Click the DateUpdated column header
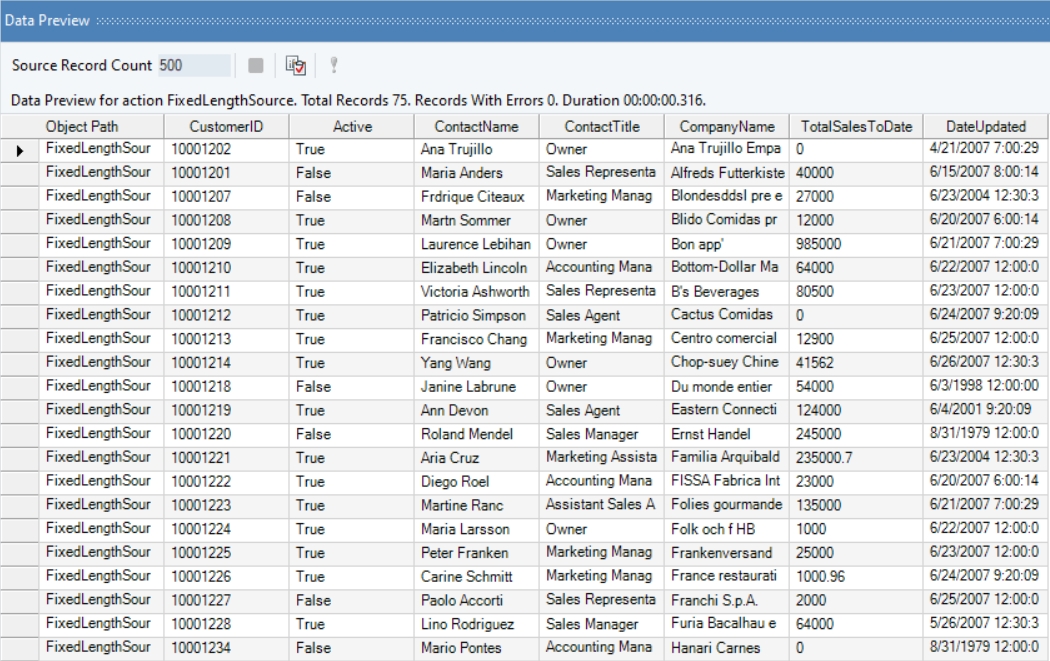Viewport: 1050px width, 661px height. point(985,127)
